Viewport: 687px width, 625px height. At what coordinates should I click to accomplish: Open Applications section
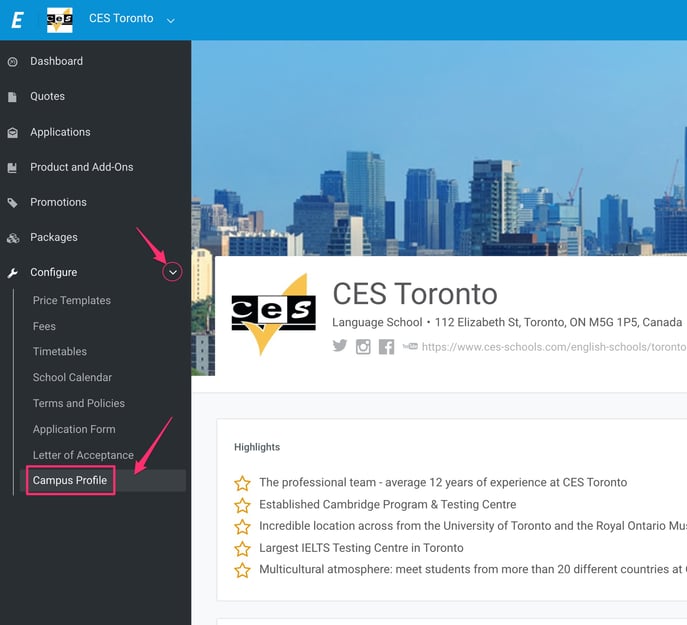(60, 132)
